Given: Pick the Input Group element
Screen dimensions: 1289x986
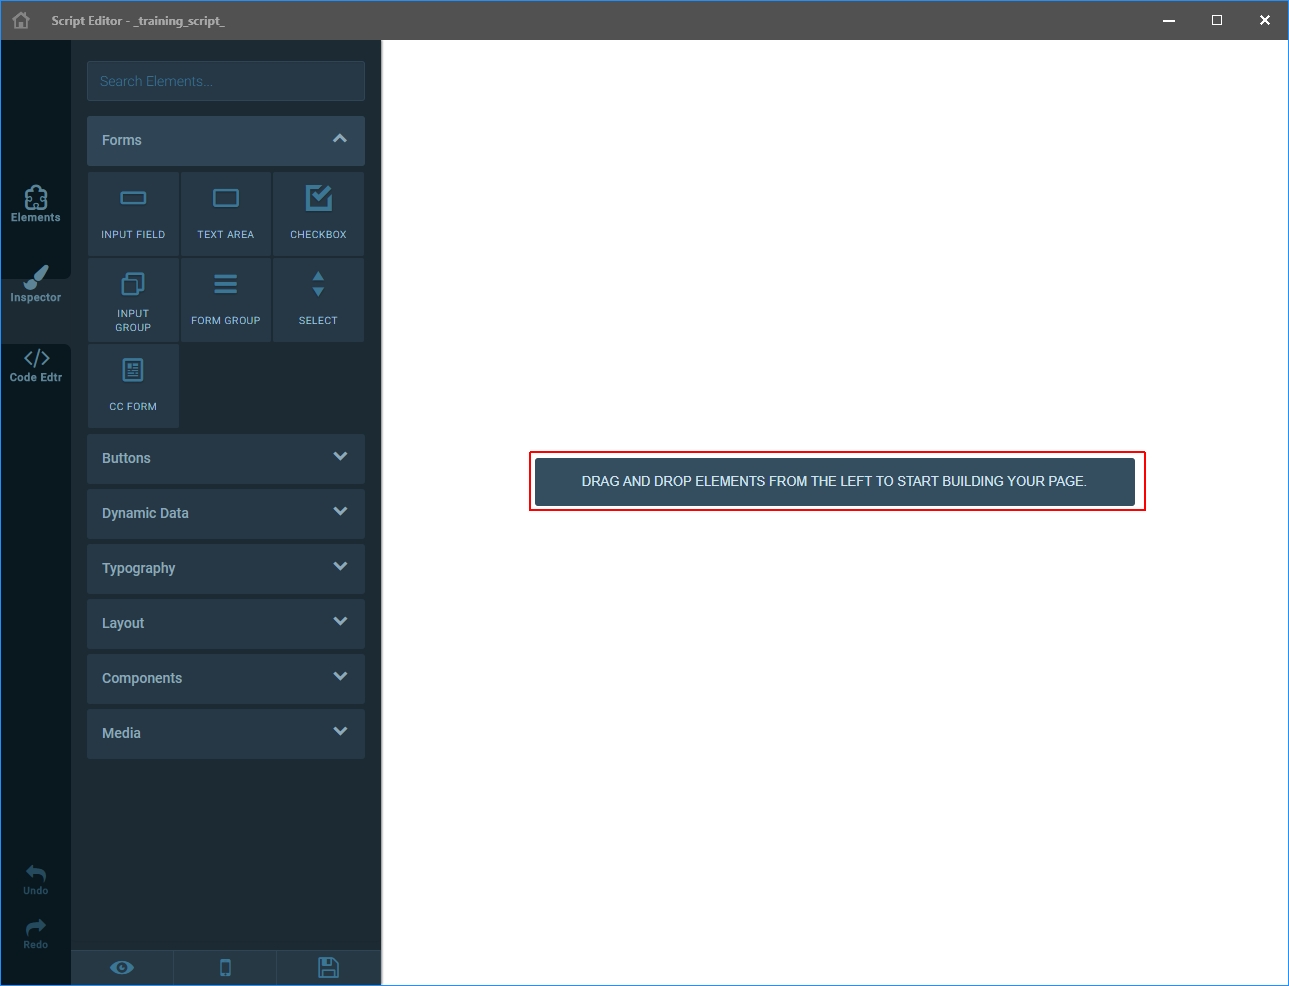Looking at the screenshot, I should tap(133, 299).
